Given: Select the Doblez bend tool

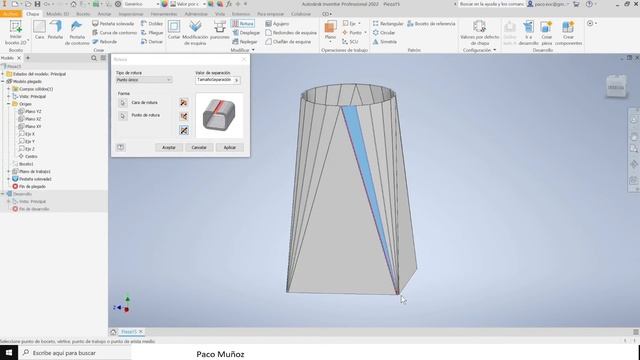Looking at the screenshot, I should point(151,24).
